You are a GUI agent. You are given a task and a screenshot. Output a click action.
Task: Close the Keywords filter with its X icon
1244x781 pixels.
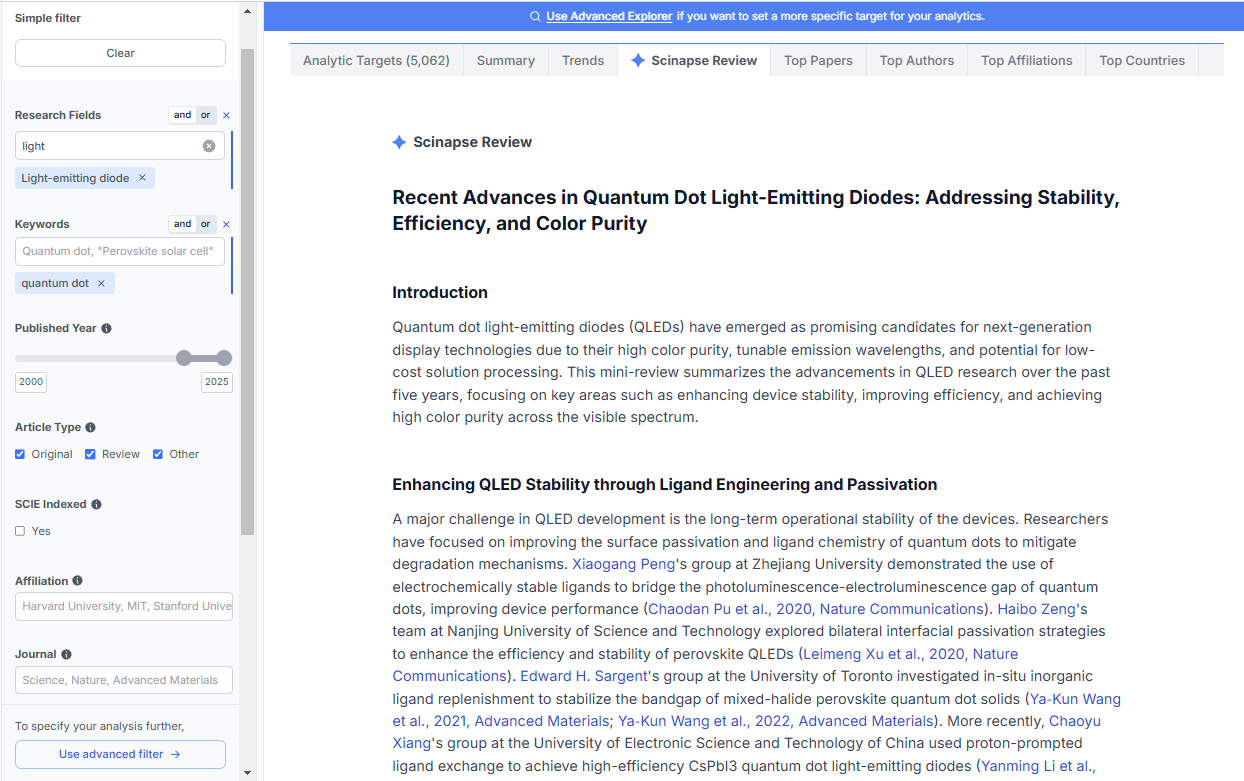pos(227,224)
